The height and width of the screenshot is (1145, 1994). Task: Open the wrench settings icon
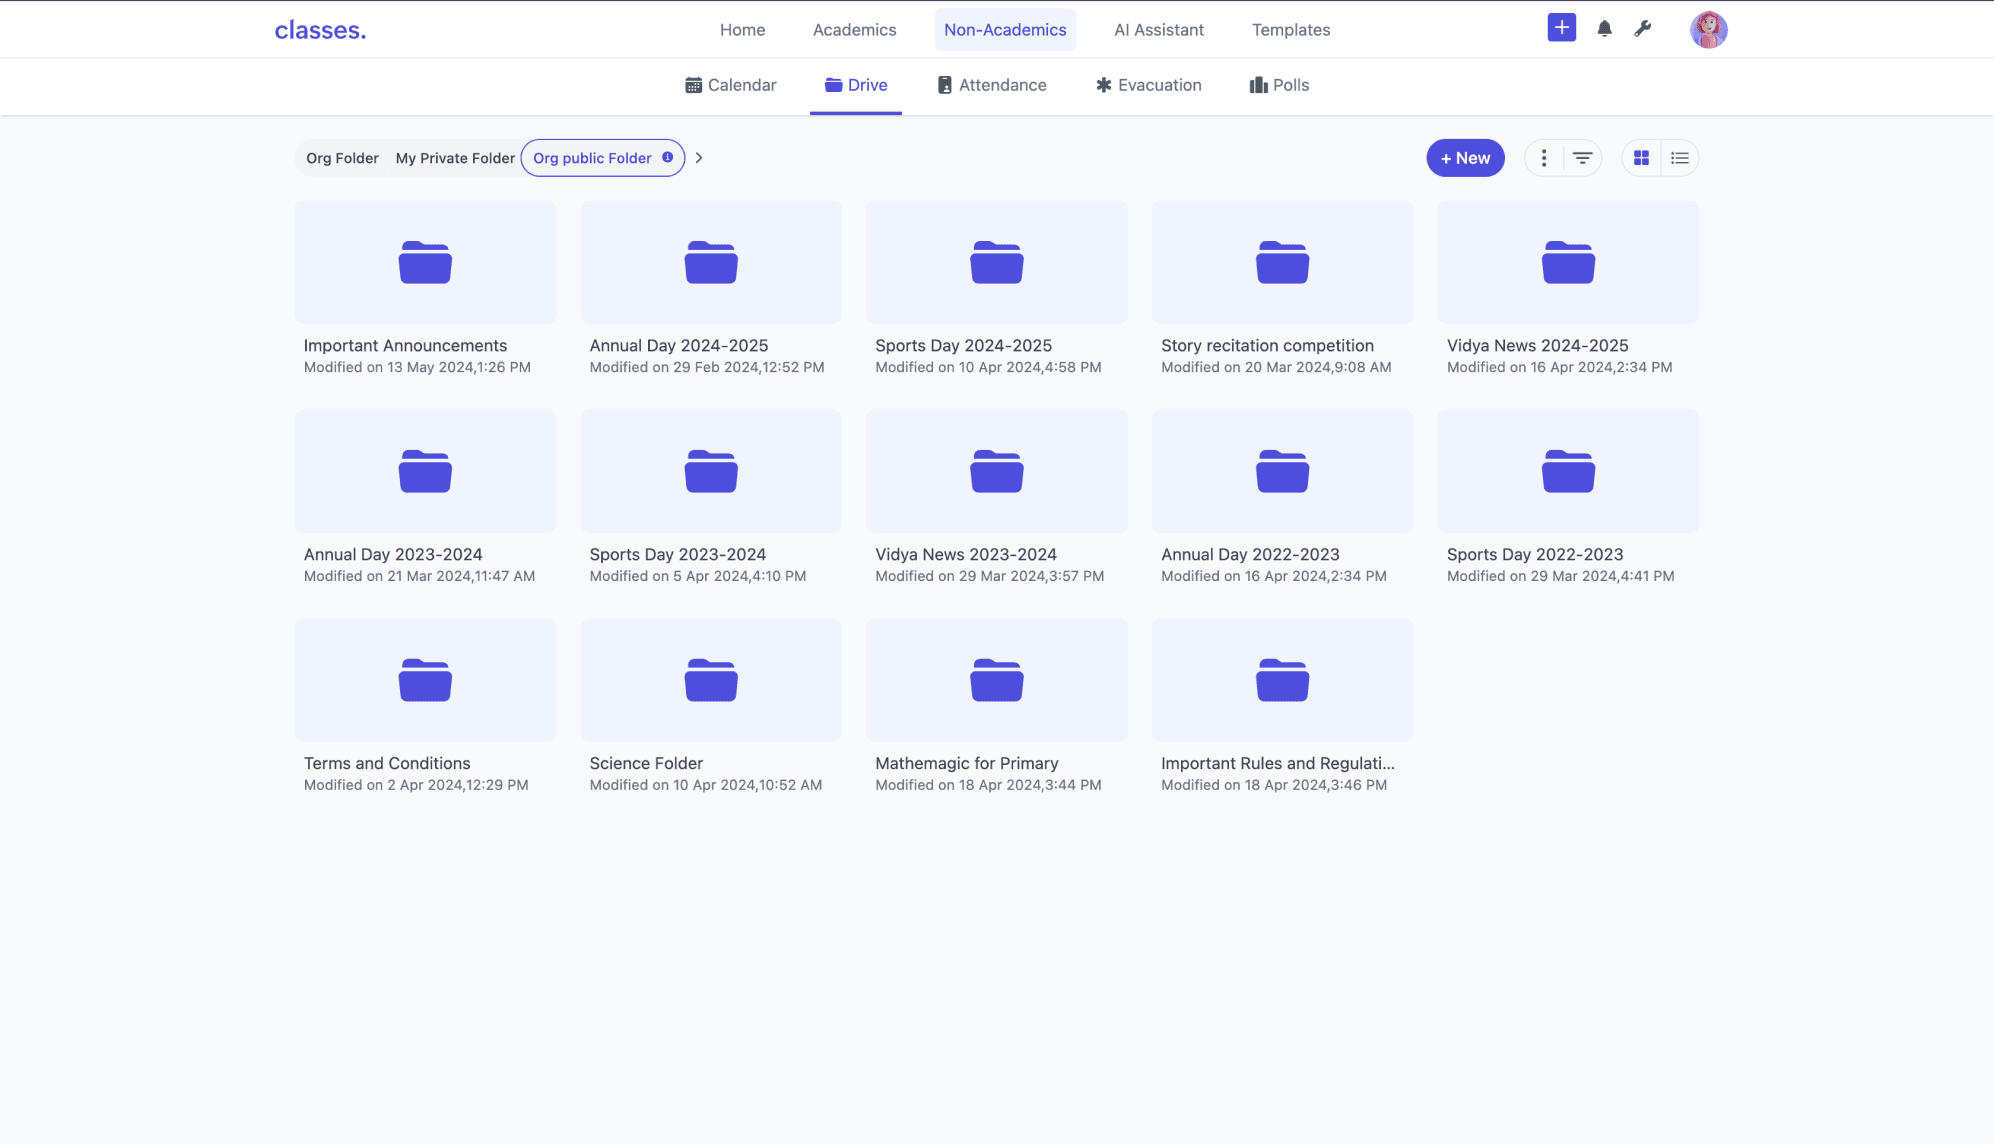tap(1642, 29)
